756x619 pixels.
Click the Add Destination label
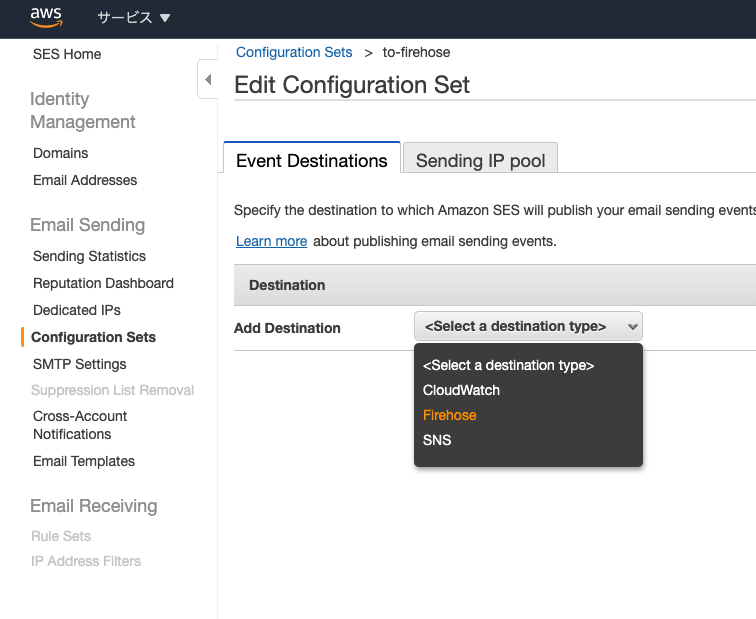[287, 328]
